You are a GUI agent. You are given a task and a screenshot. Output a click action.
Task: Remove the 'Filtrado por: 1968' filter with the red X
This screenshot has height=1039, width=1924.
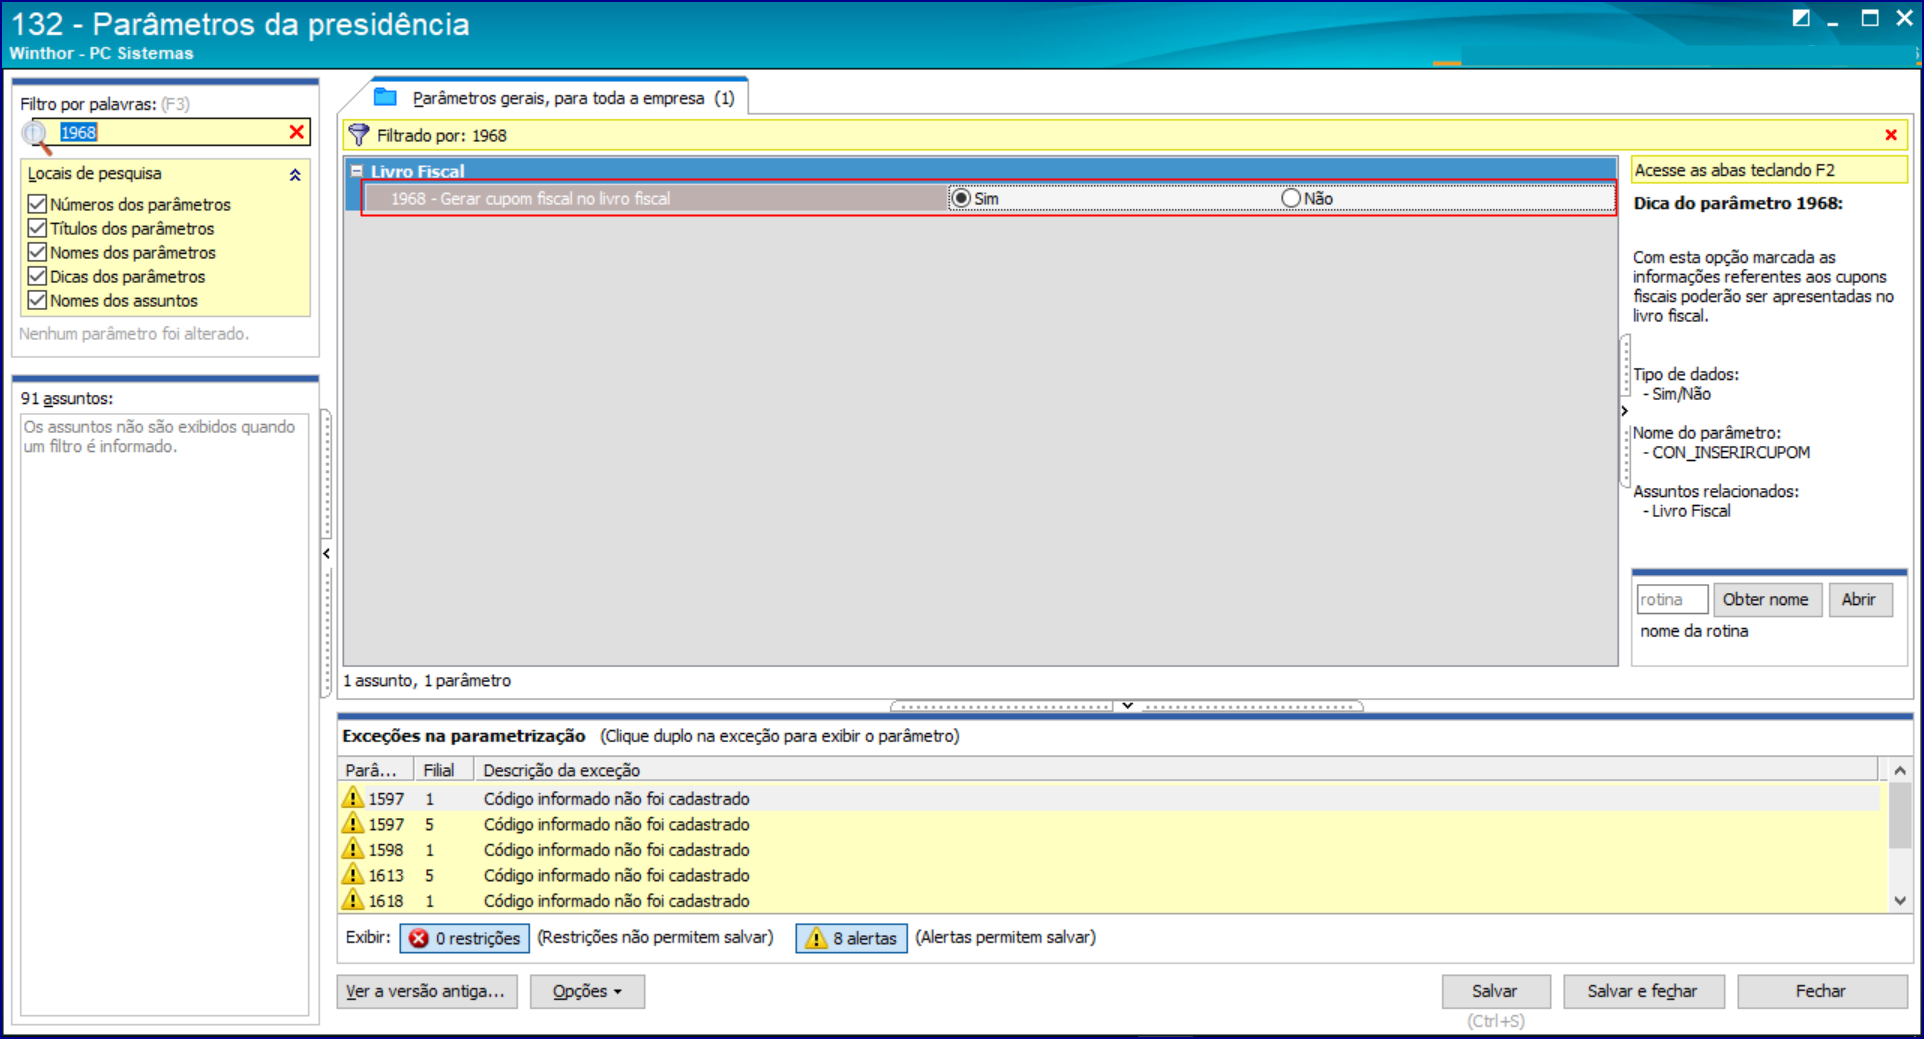pos(1891,135)
